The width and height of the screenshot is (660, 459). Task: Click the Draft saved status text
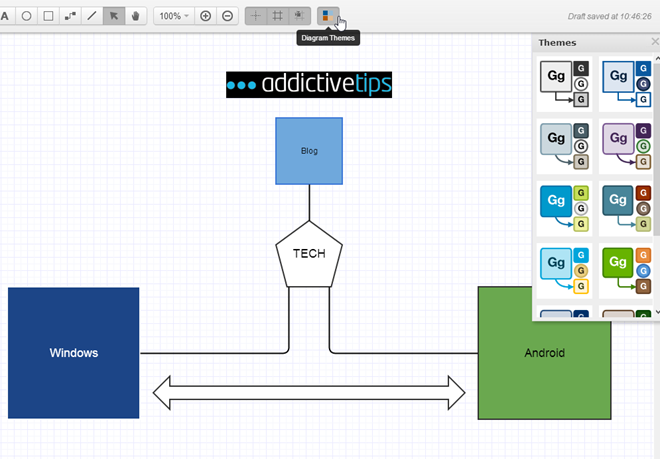[x=609, y=16]
